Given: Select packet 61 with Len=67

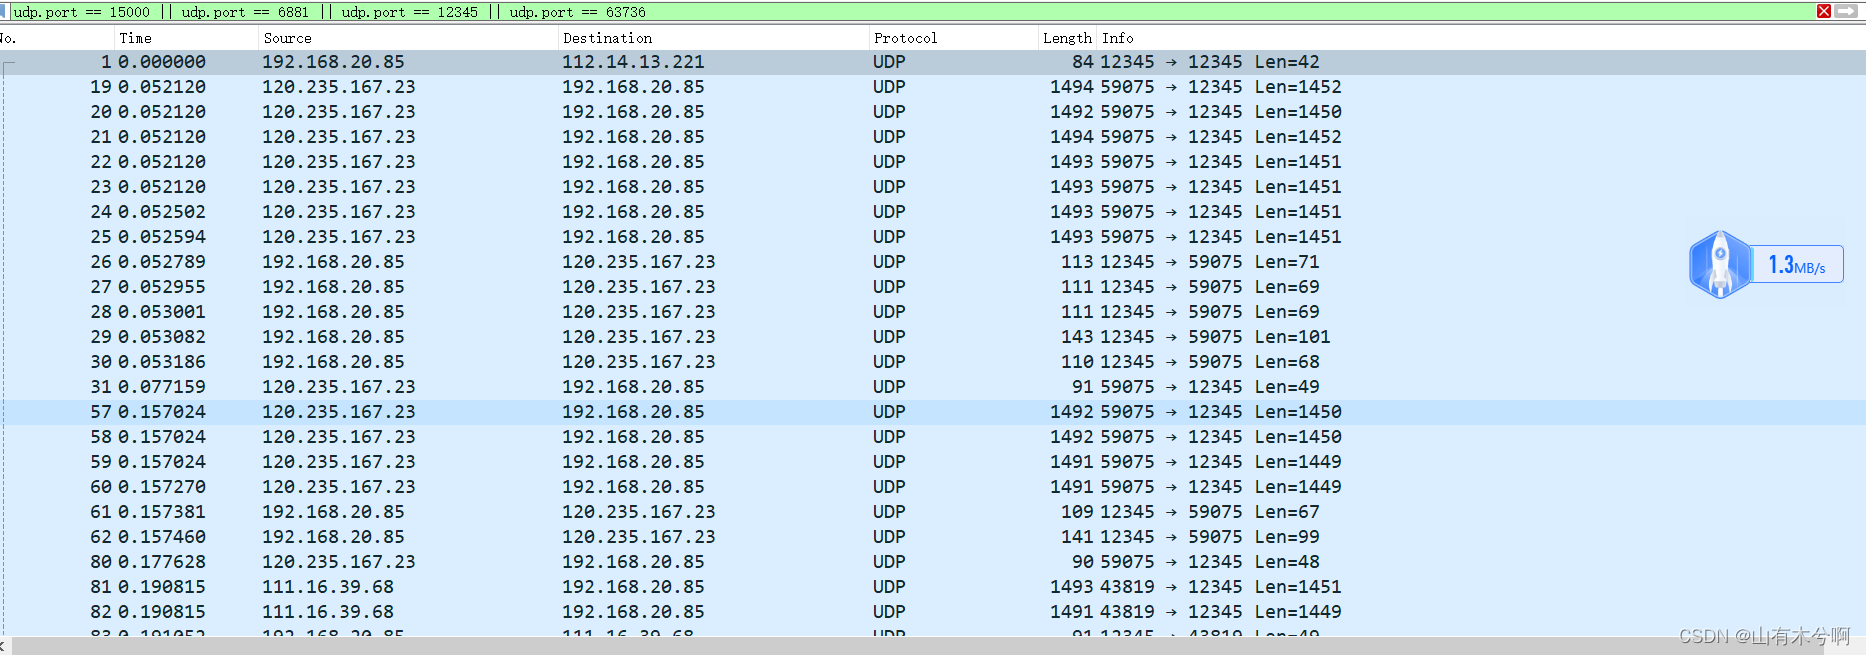Looking at the screenshot, I should coord(933,512).
